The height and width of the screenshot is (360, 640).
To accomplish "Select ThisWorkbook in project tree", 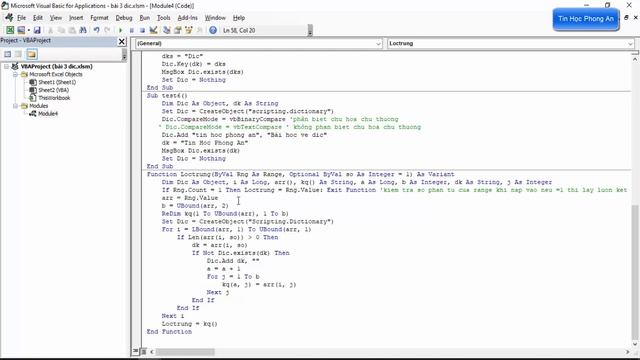I will tap(54, 98).
